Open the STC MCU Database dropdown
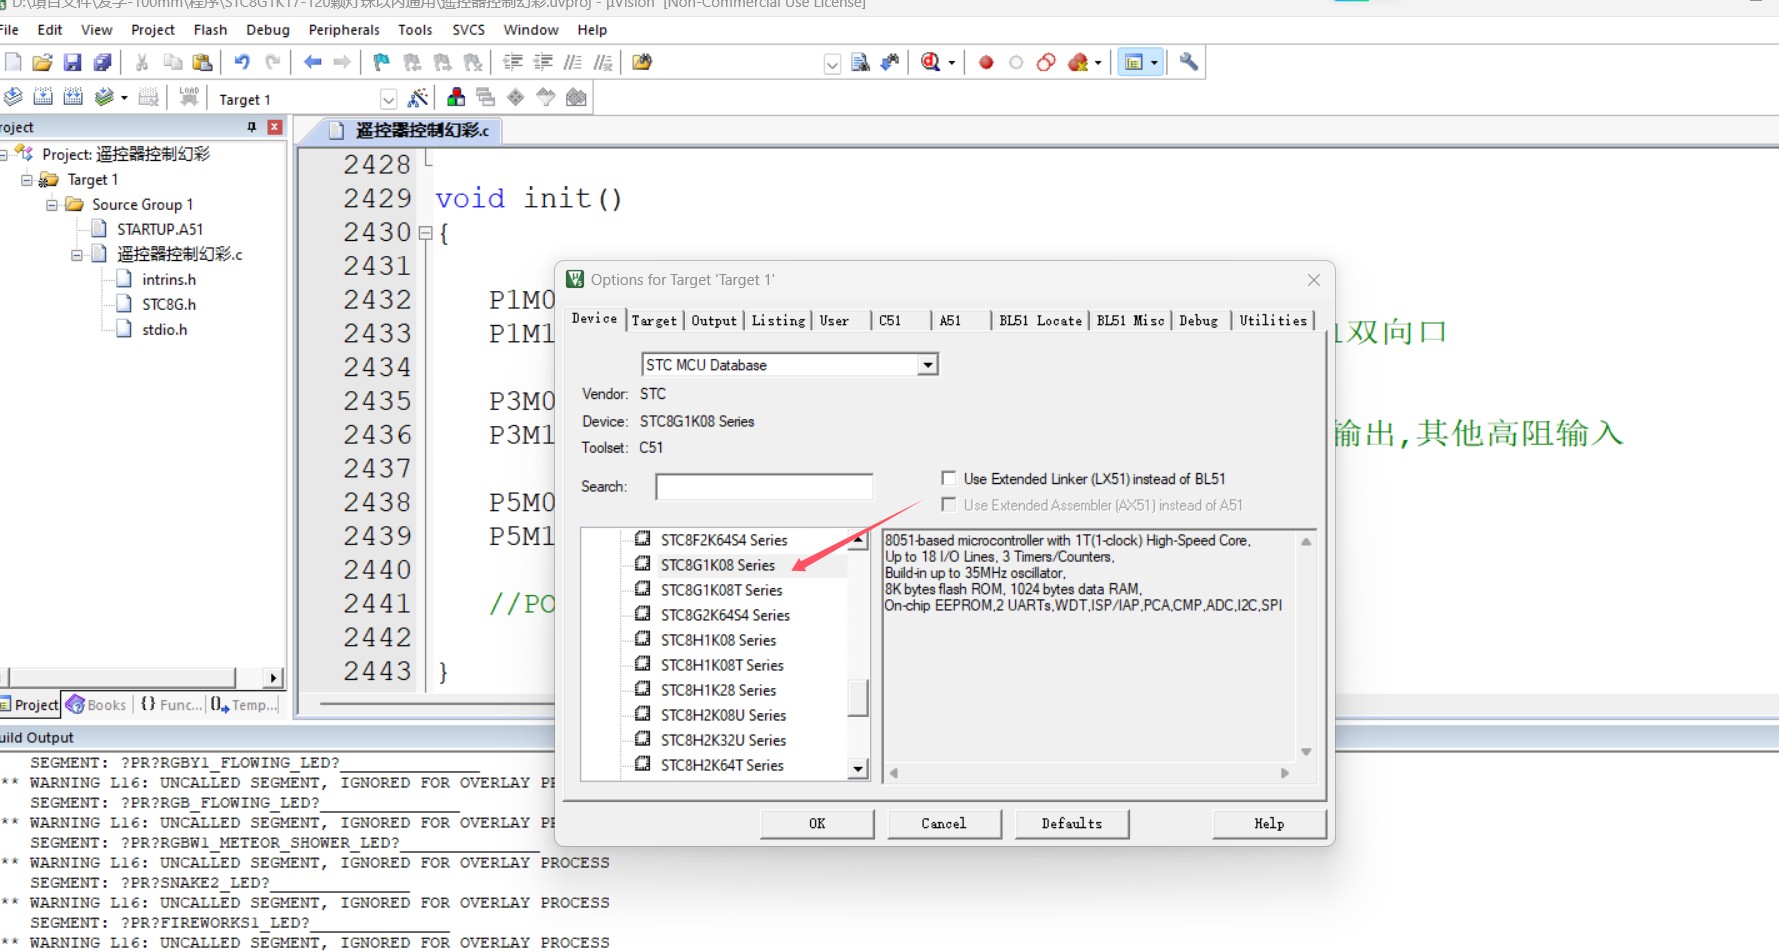Viewport: 1779px width, 952px height. pyautogui.click(x=928, y=365)
